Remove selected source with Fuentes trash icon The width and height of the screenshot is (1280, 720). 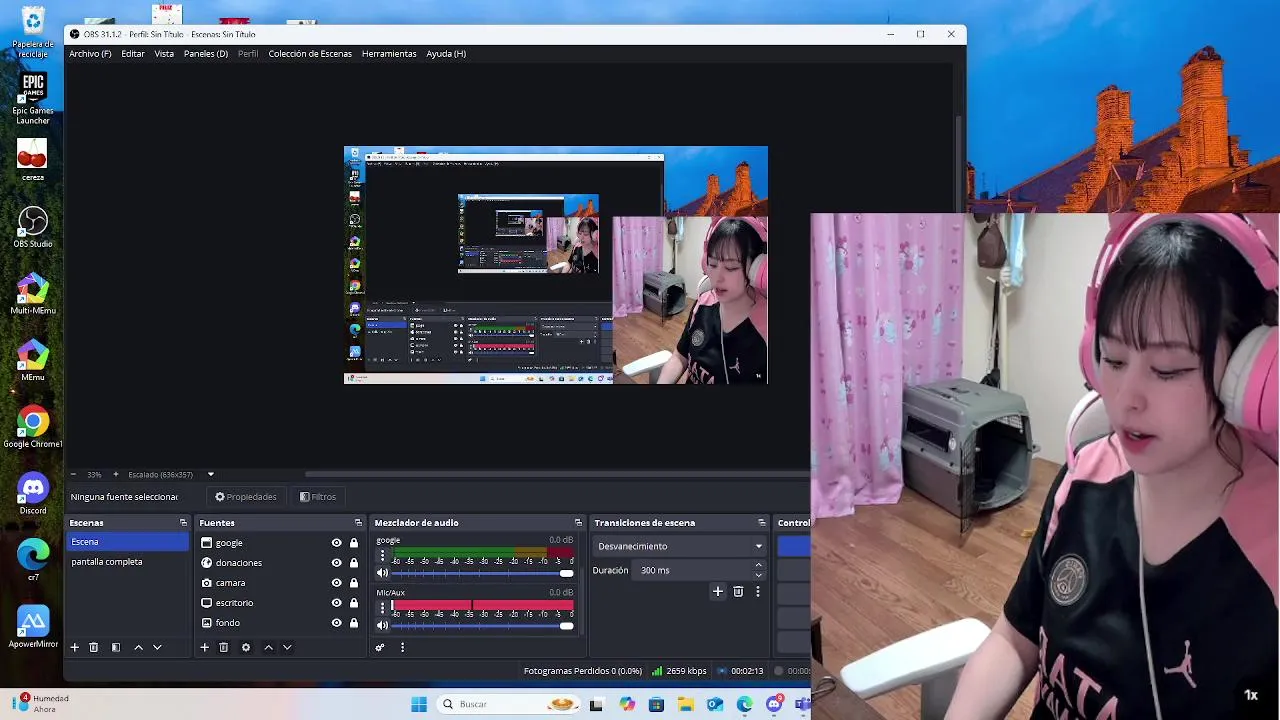[x=224, y=647]
